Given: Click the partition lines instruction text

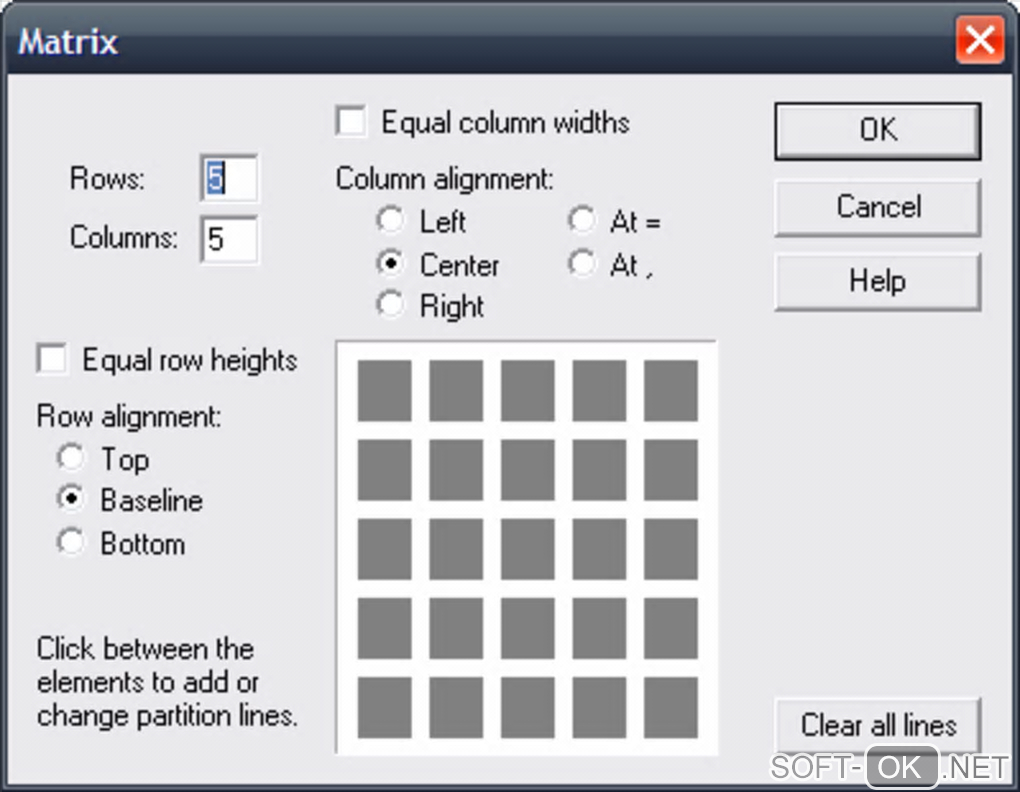Looking at the screenshot, I should [167, 682].
